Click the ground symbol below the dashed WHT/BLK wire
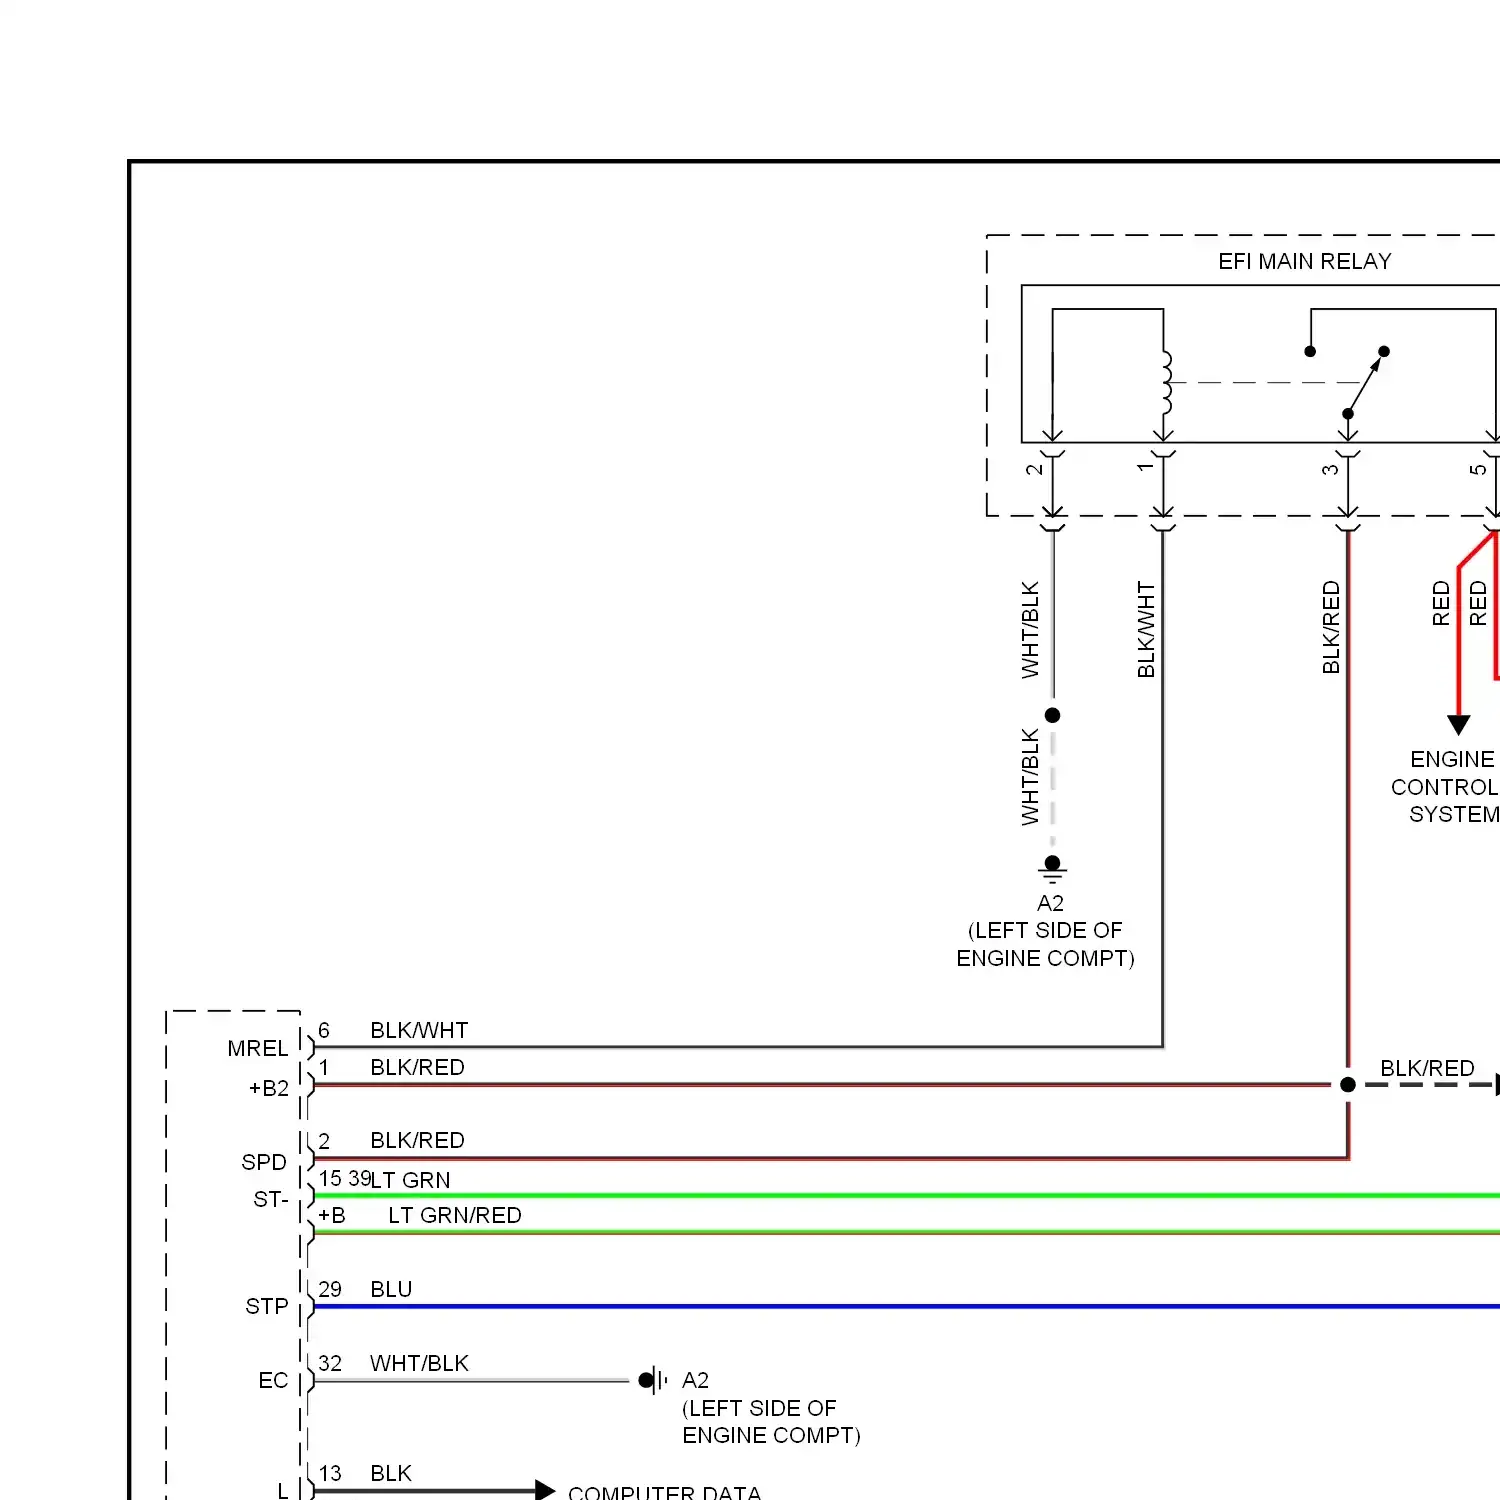 pyautogui.click(x=1052, y=869)
